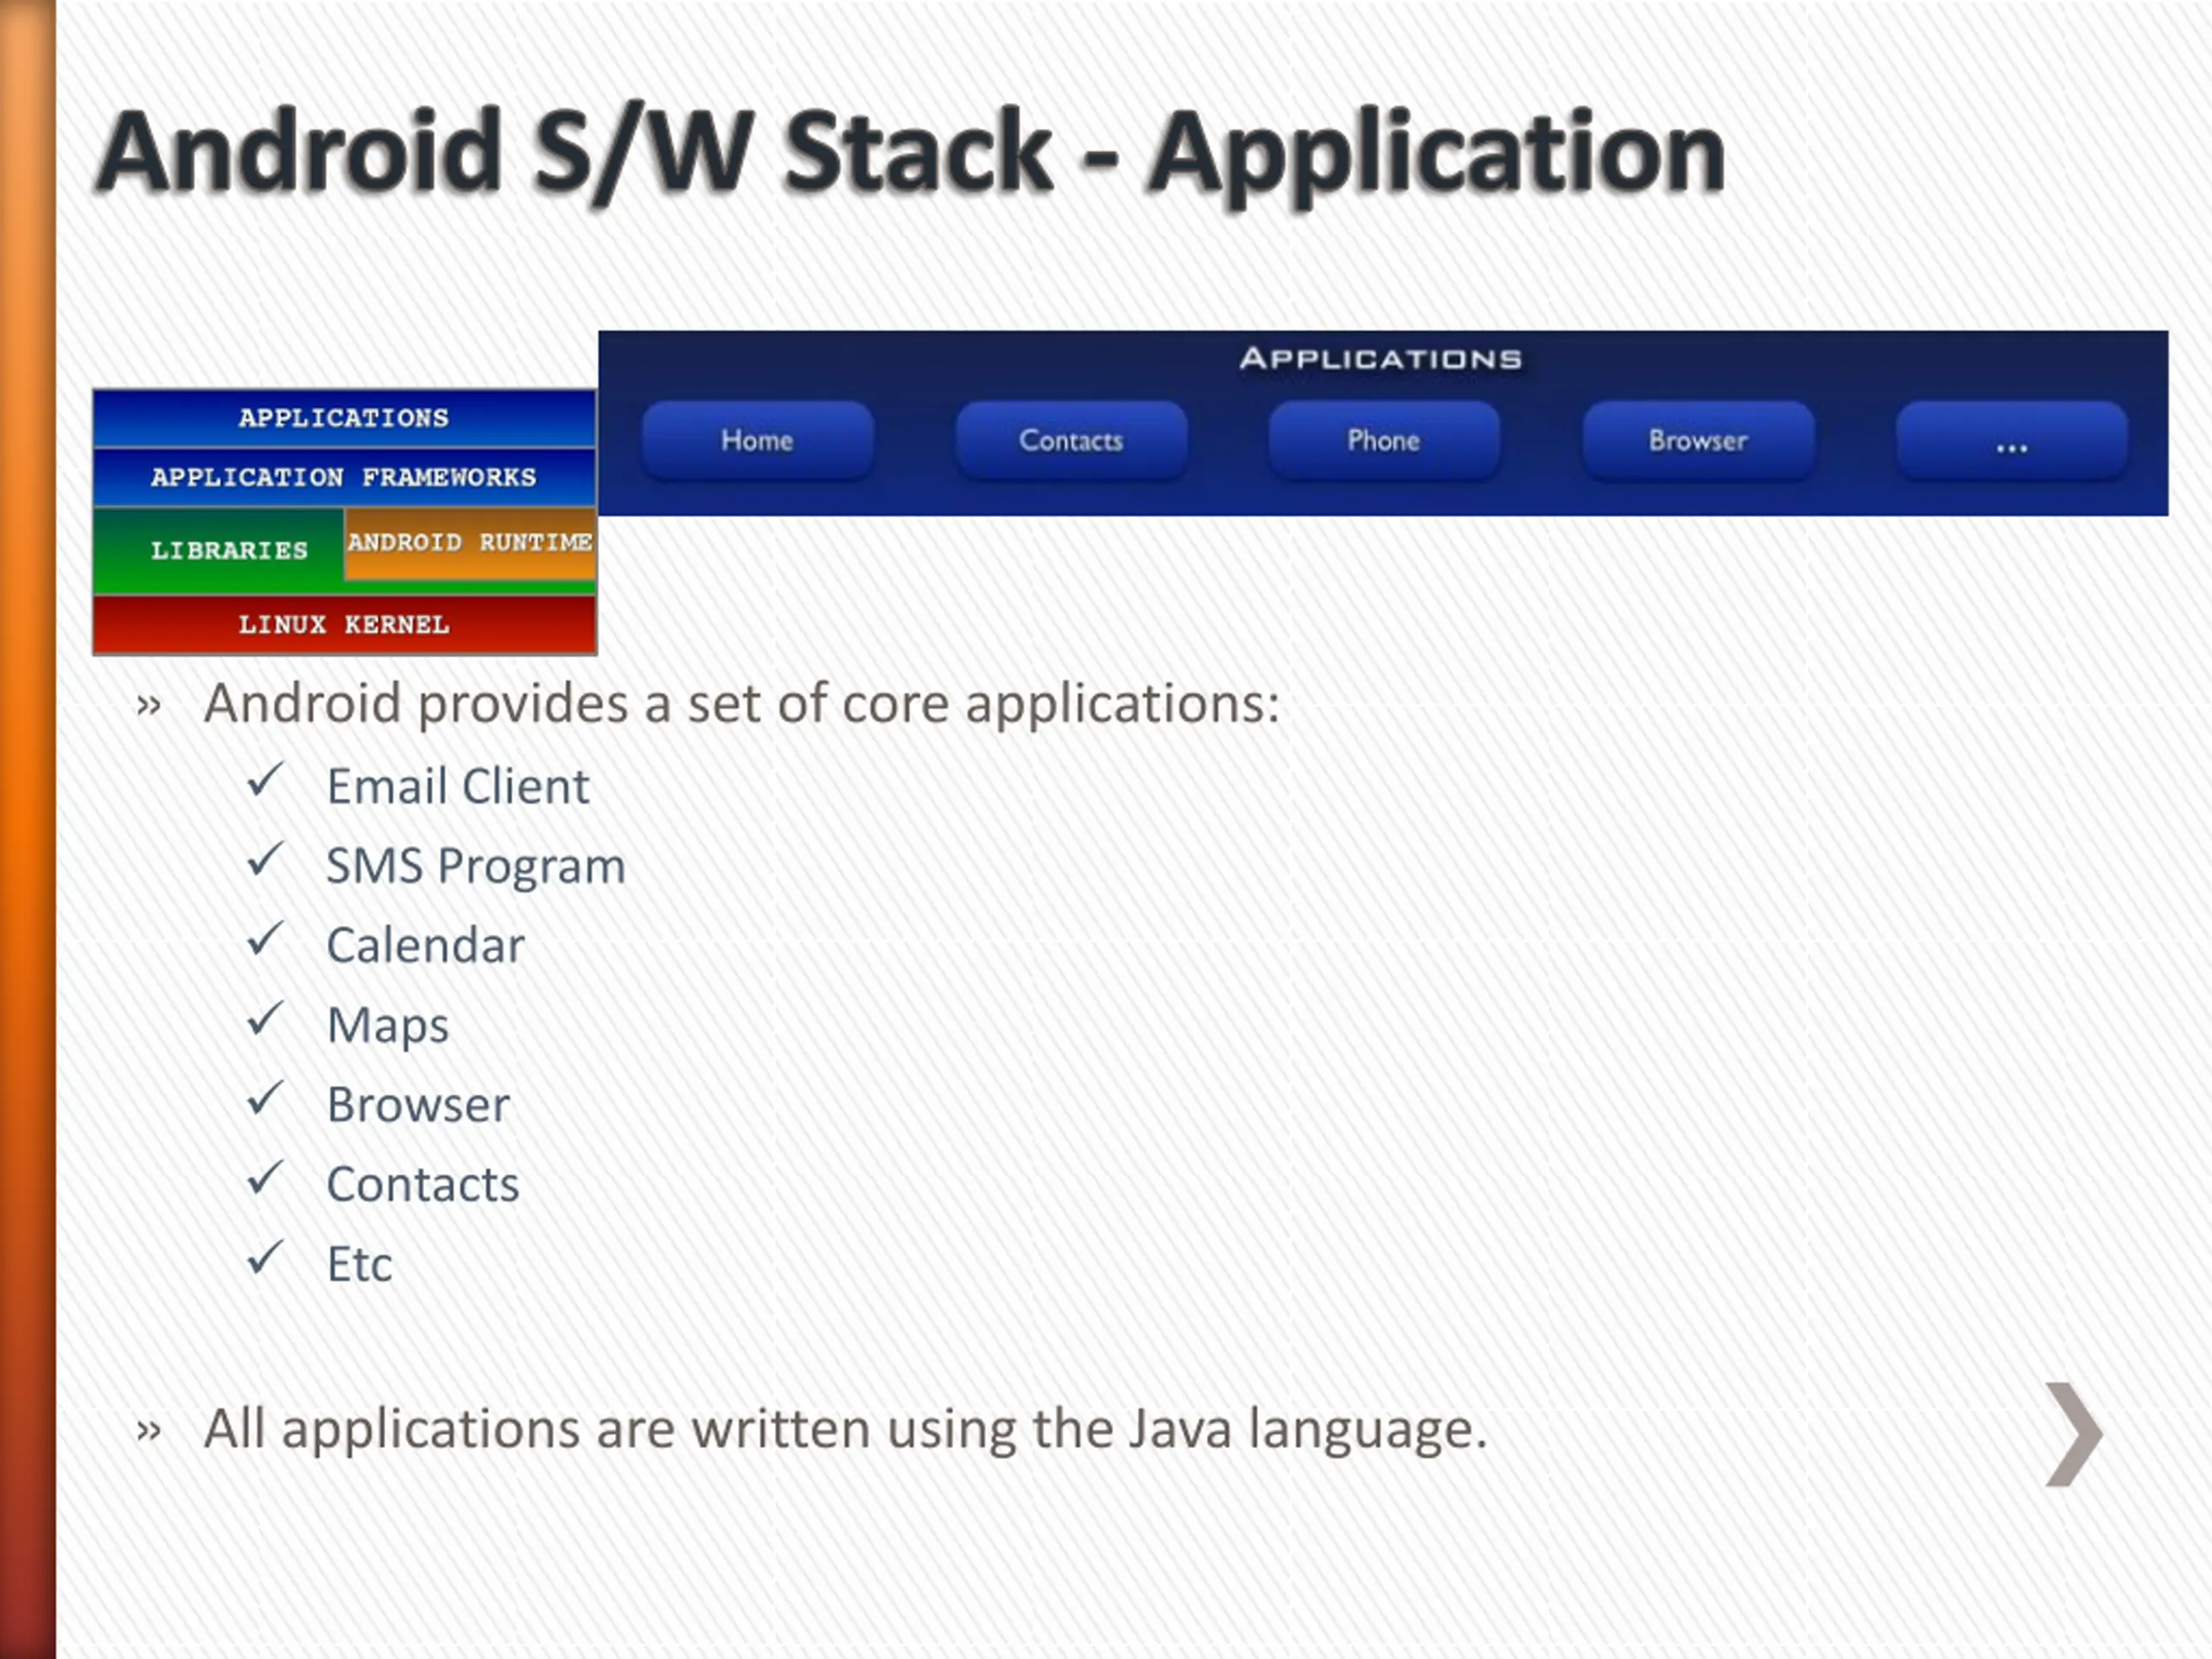Click the Application Frameworks stack layer
Viewport: 2212px width, 1659px height.
coord(344,477)
